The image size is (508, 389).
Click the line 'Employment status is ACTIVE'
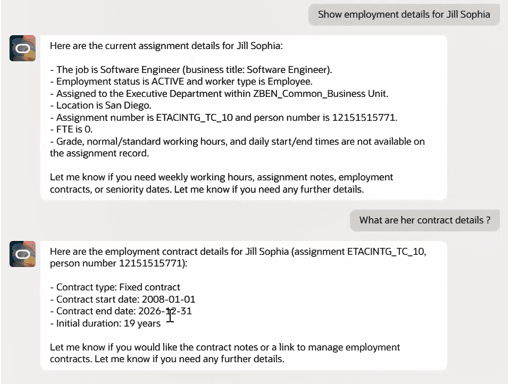click(181, 82)
